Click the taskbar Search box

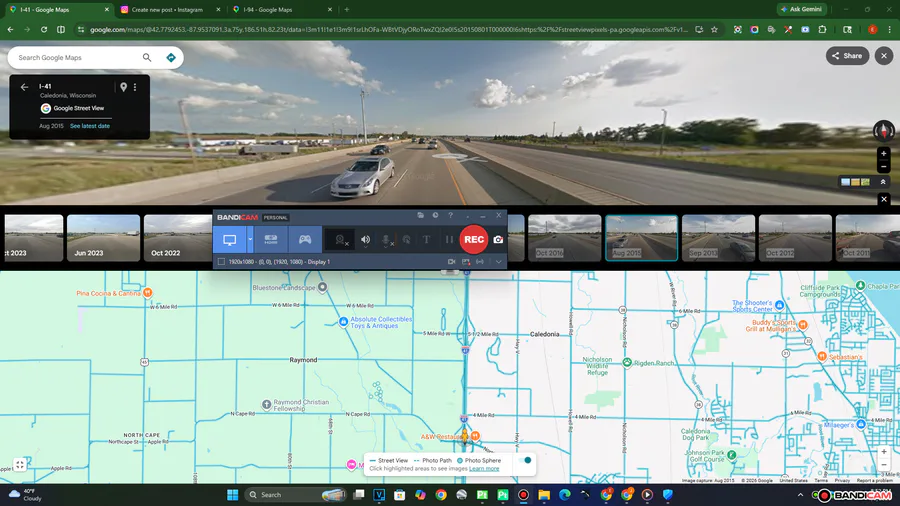[296, 495]
